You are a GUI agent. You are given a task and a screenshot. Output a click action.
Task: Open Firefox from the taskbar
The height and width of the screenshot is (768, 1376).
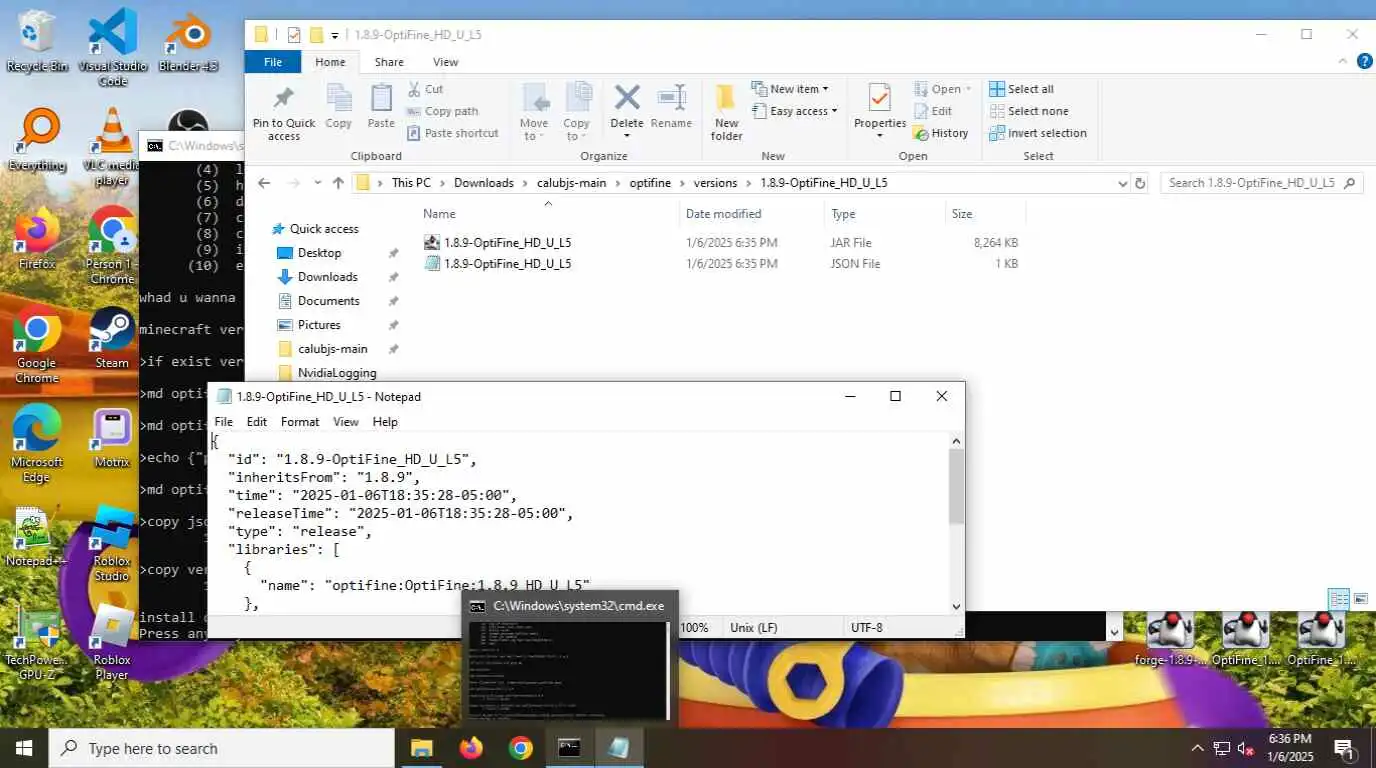pyautogui.click(x=471, y=748)
